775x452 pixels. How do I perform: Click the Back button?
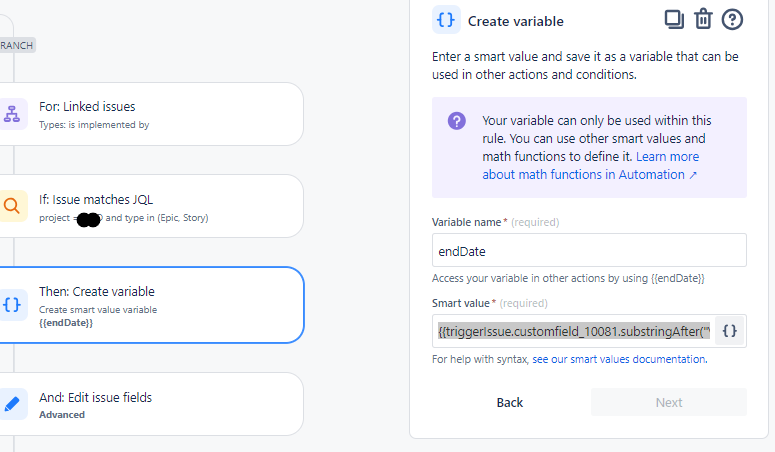(x=510, y=402)
